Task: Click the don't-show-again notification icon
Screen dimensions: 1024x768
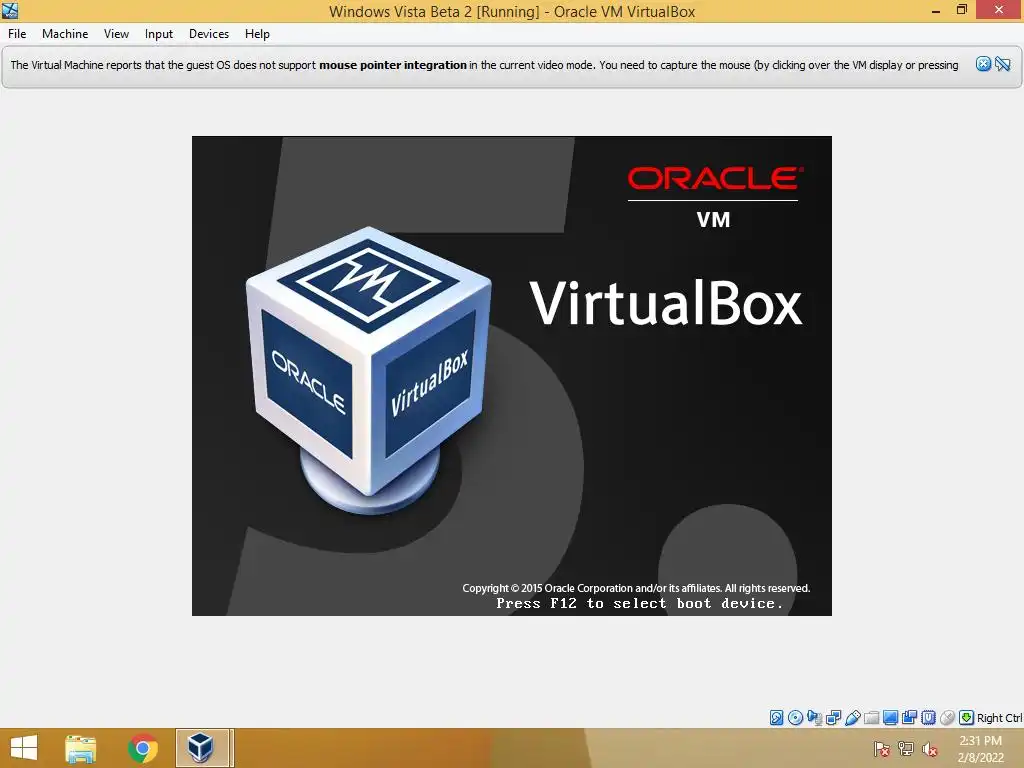Action: point(1003,64)
